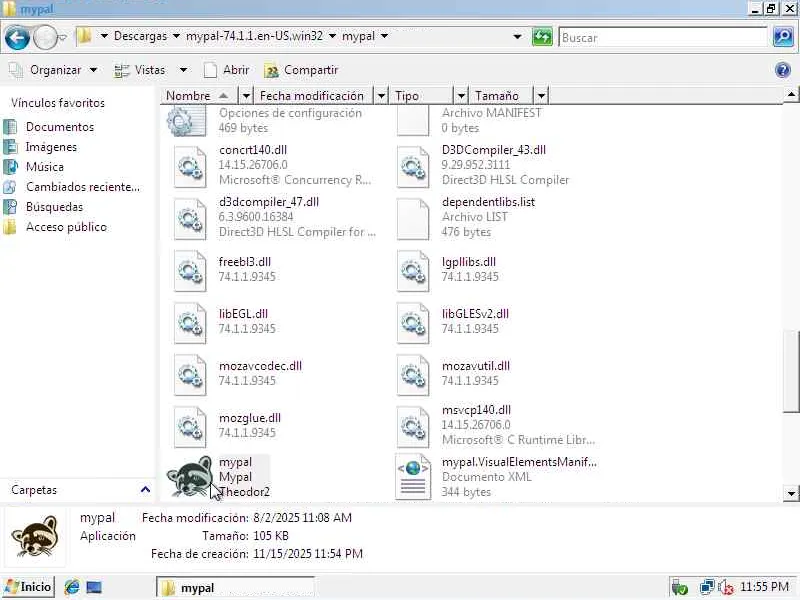This screenshot has width=800, height=600.
Task: Expand the Carpetas pane chevron
Action: (145, 490)
